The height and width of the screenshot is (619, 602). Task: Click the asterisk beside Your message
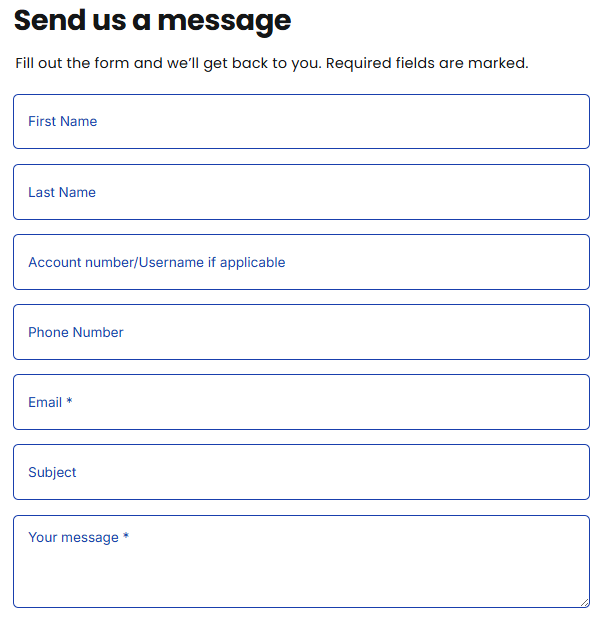tap(126, 537)
